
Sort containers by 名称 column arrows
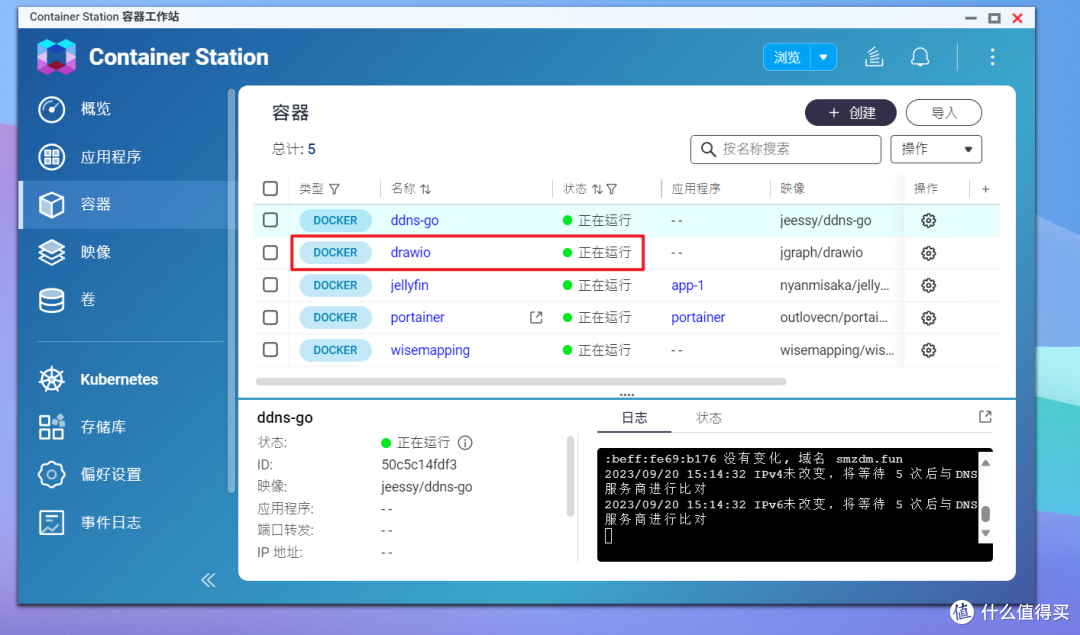pos(426,189)
